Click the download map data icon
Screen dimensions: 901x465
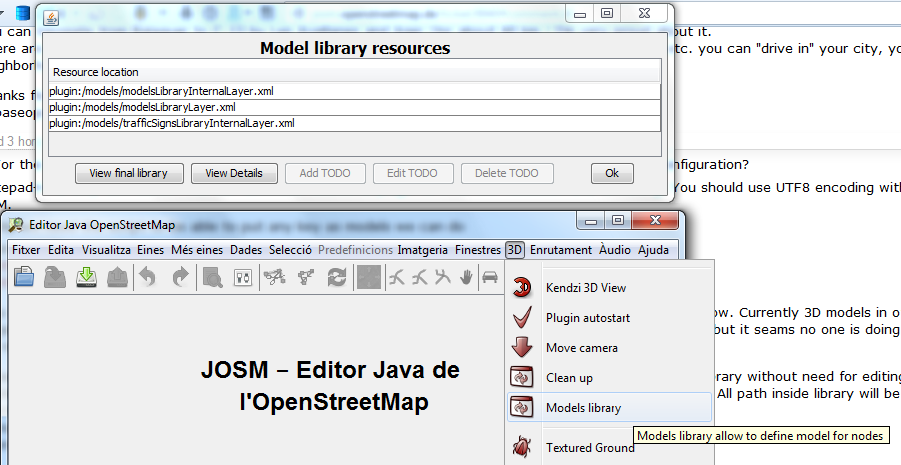tap(87, 279)
